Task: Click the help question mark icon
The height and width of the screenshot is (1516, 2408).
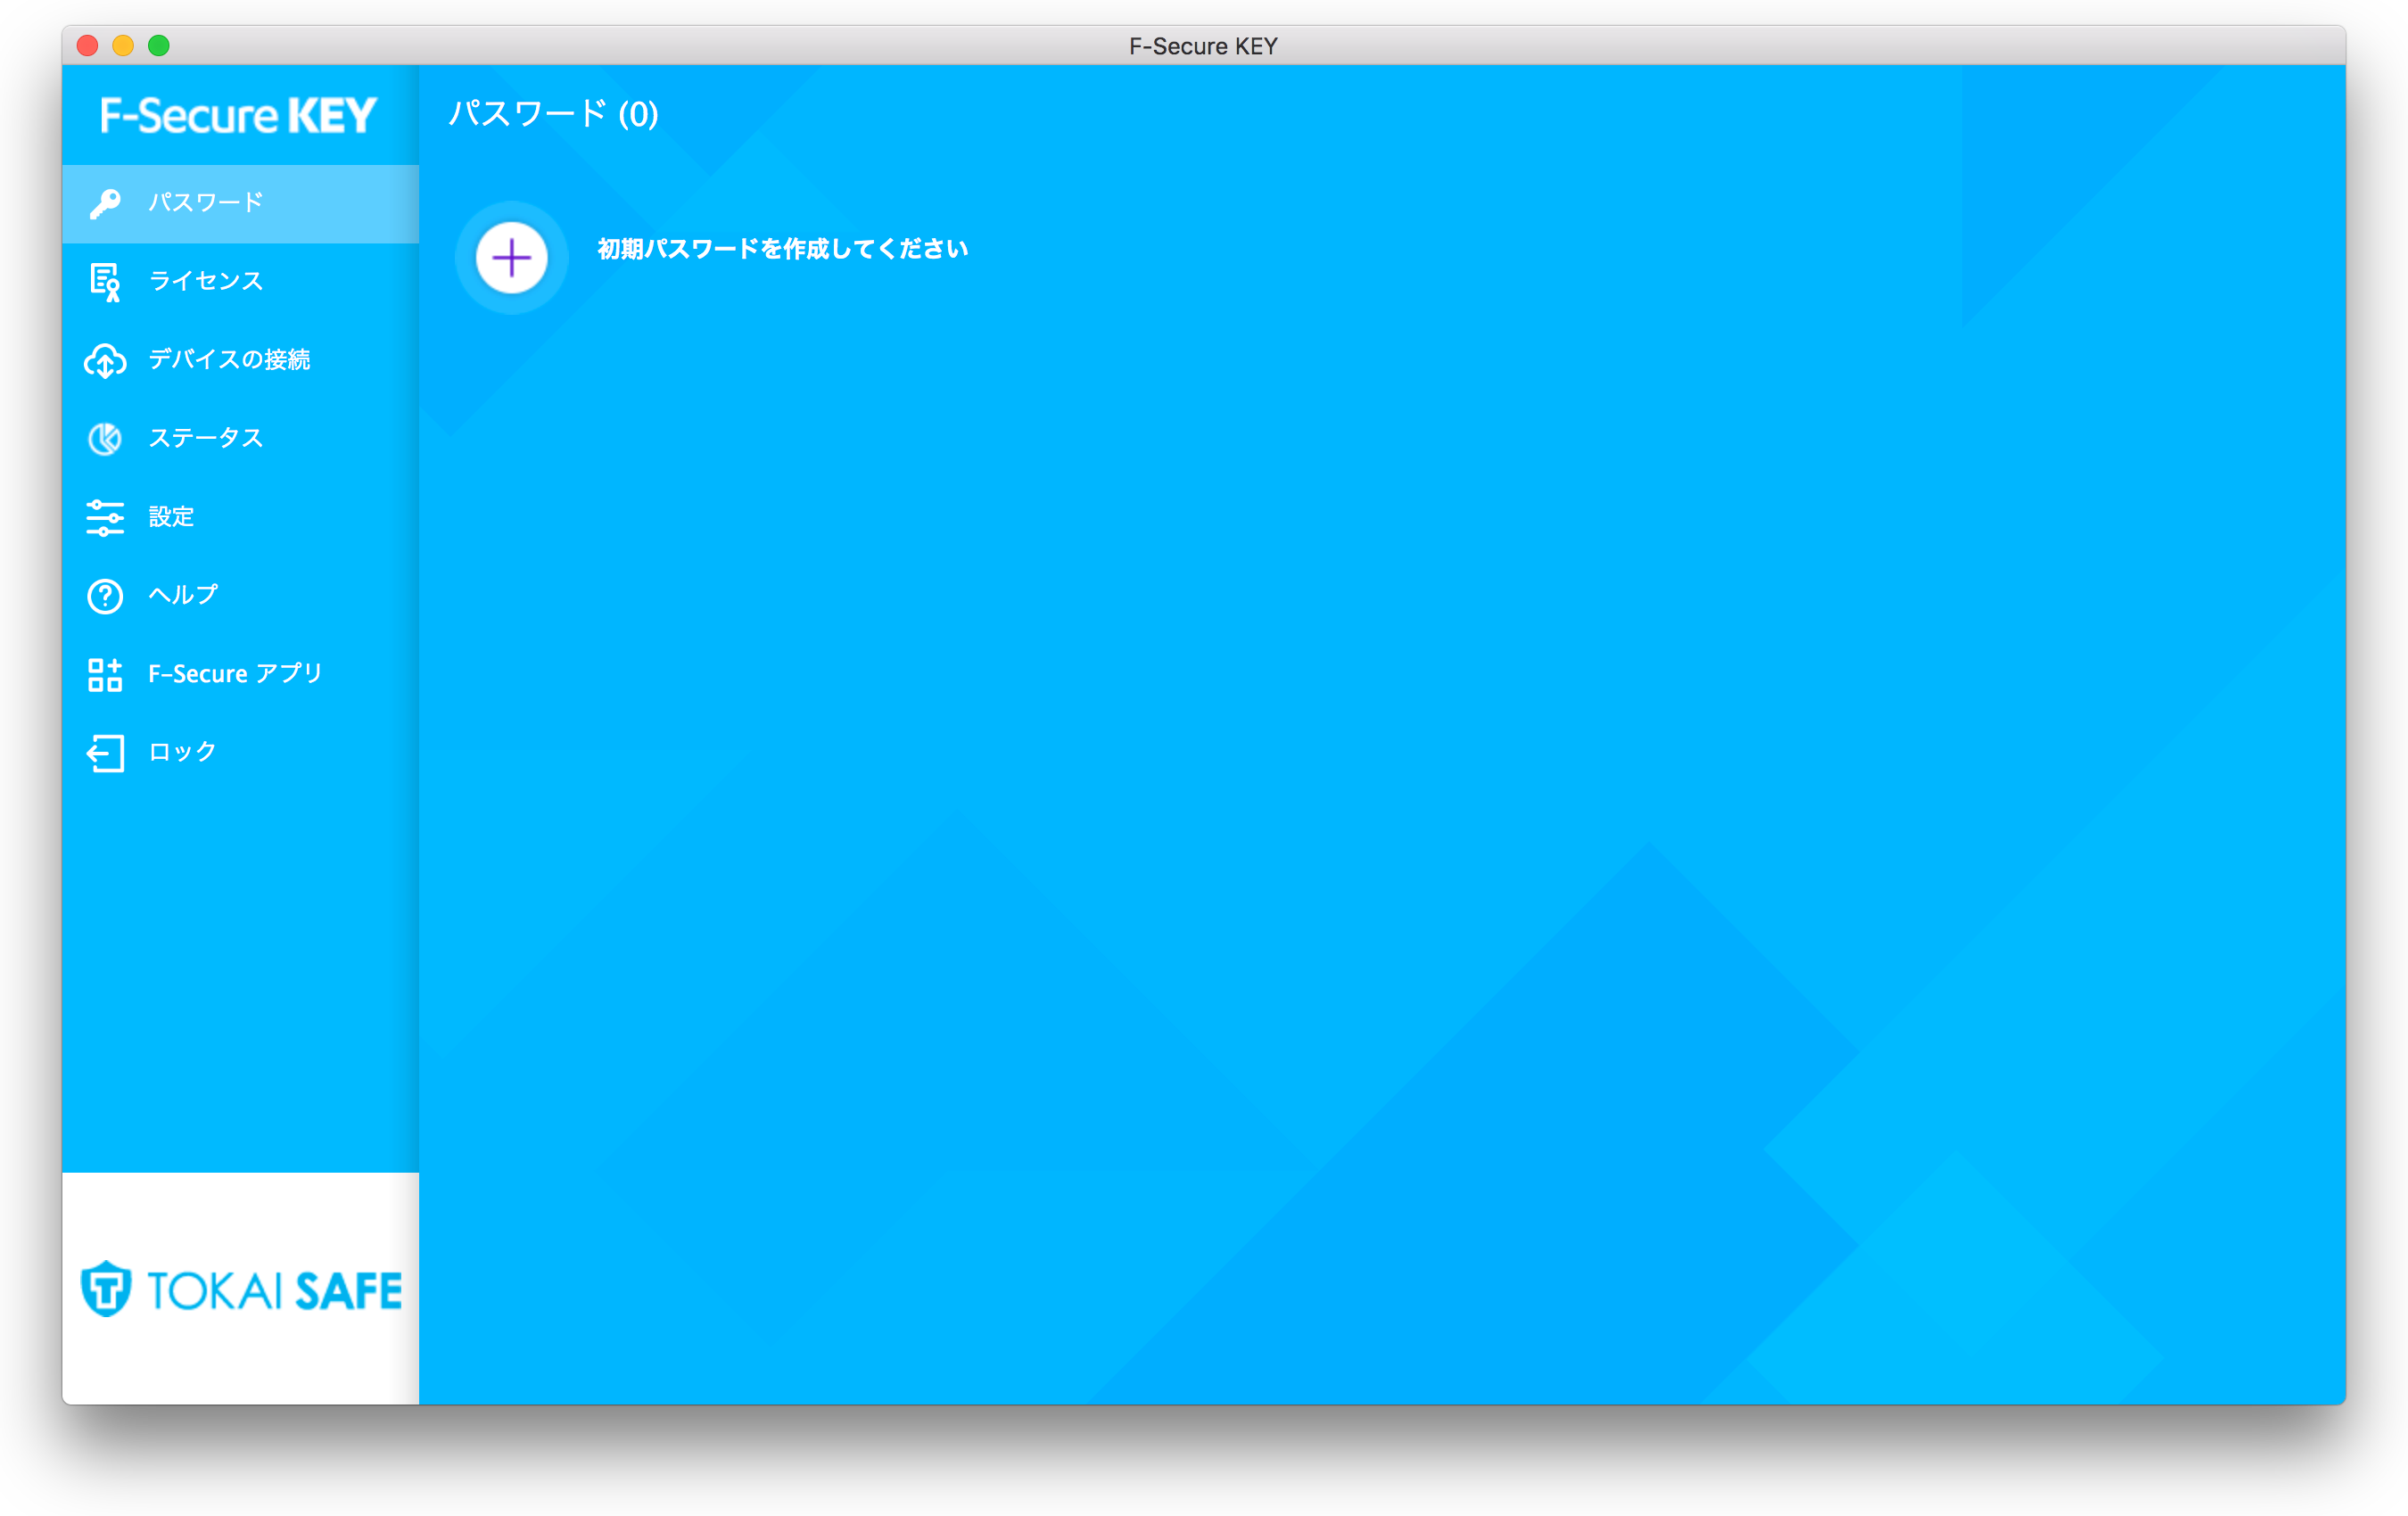Action: (105, 596)
